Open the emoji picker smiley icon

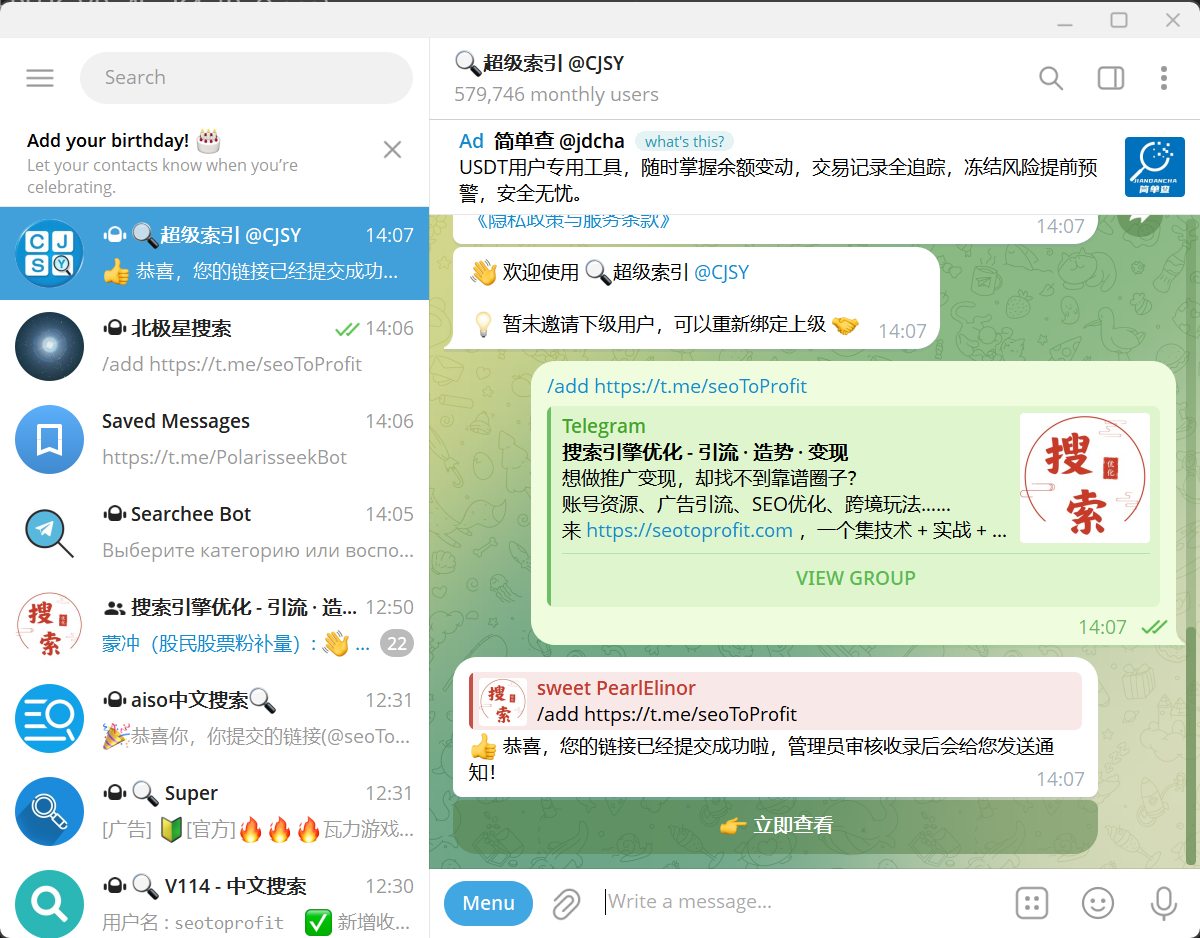(1097, 903)
